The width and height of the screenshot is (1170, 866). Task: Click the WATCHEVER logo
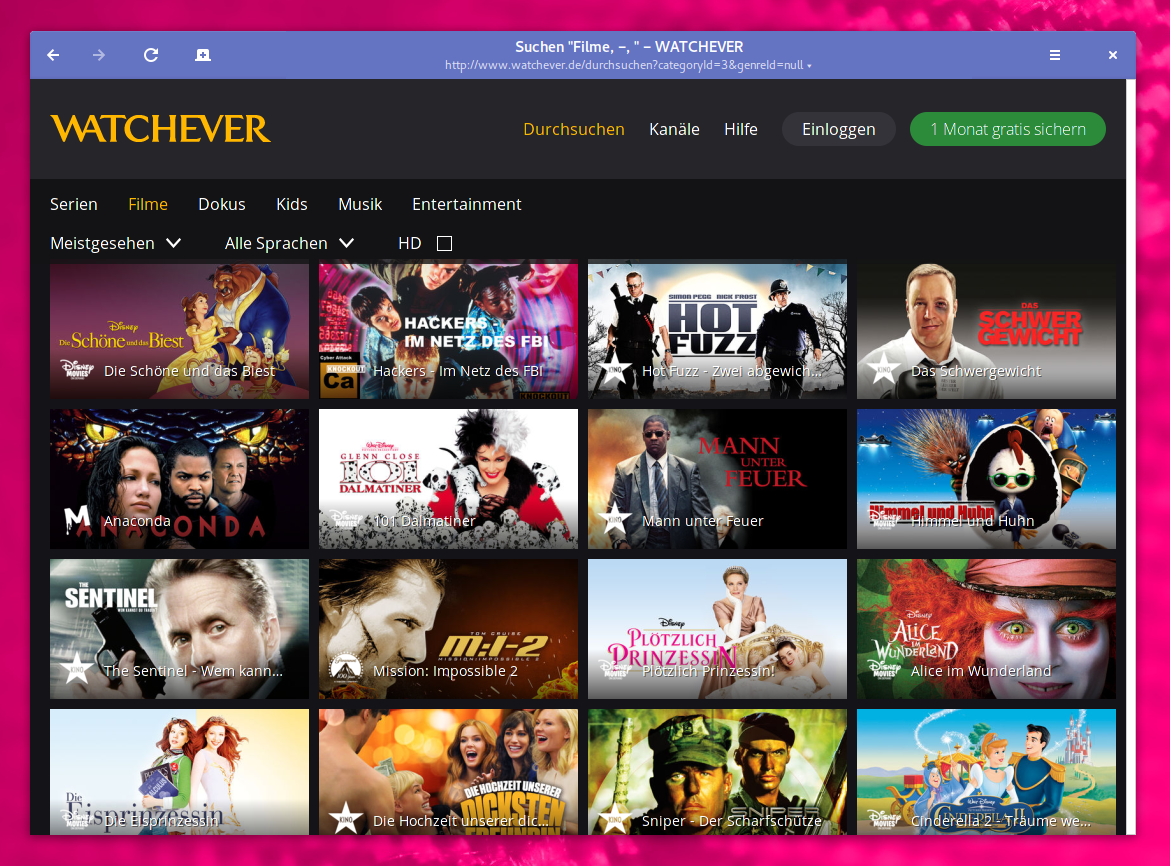click(160, 129)
